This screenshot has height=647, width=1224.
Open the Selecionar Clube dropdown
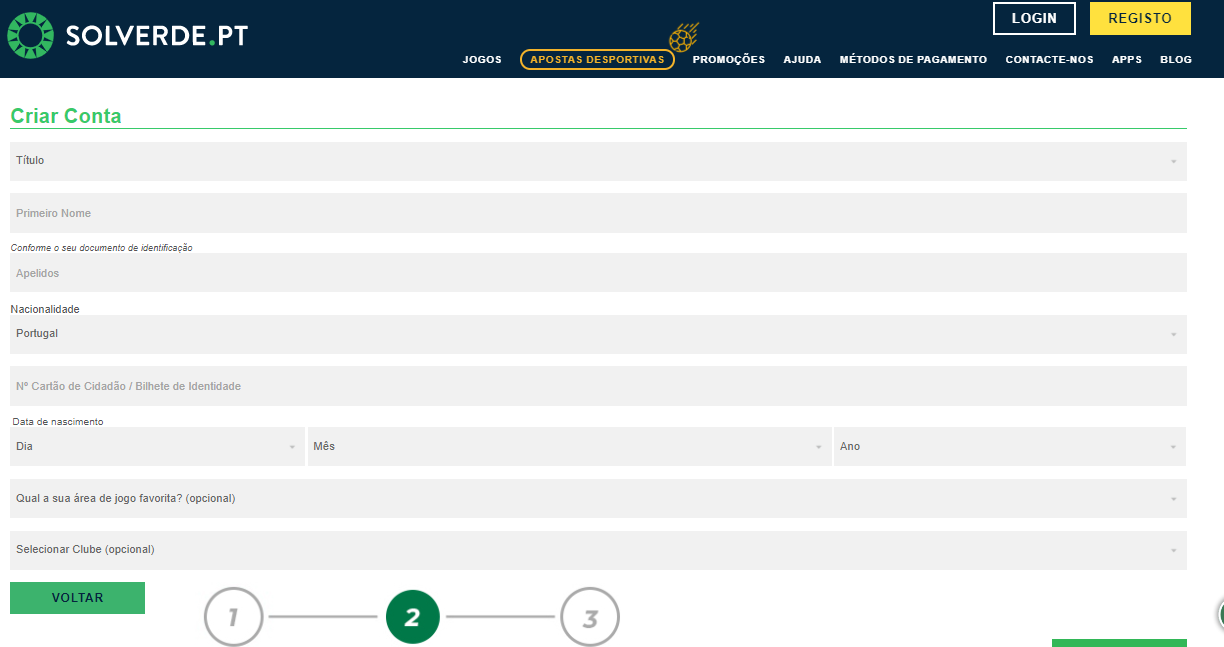click(598, 550)
